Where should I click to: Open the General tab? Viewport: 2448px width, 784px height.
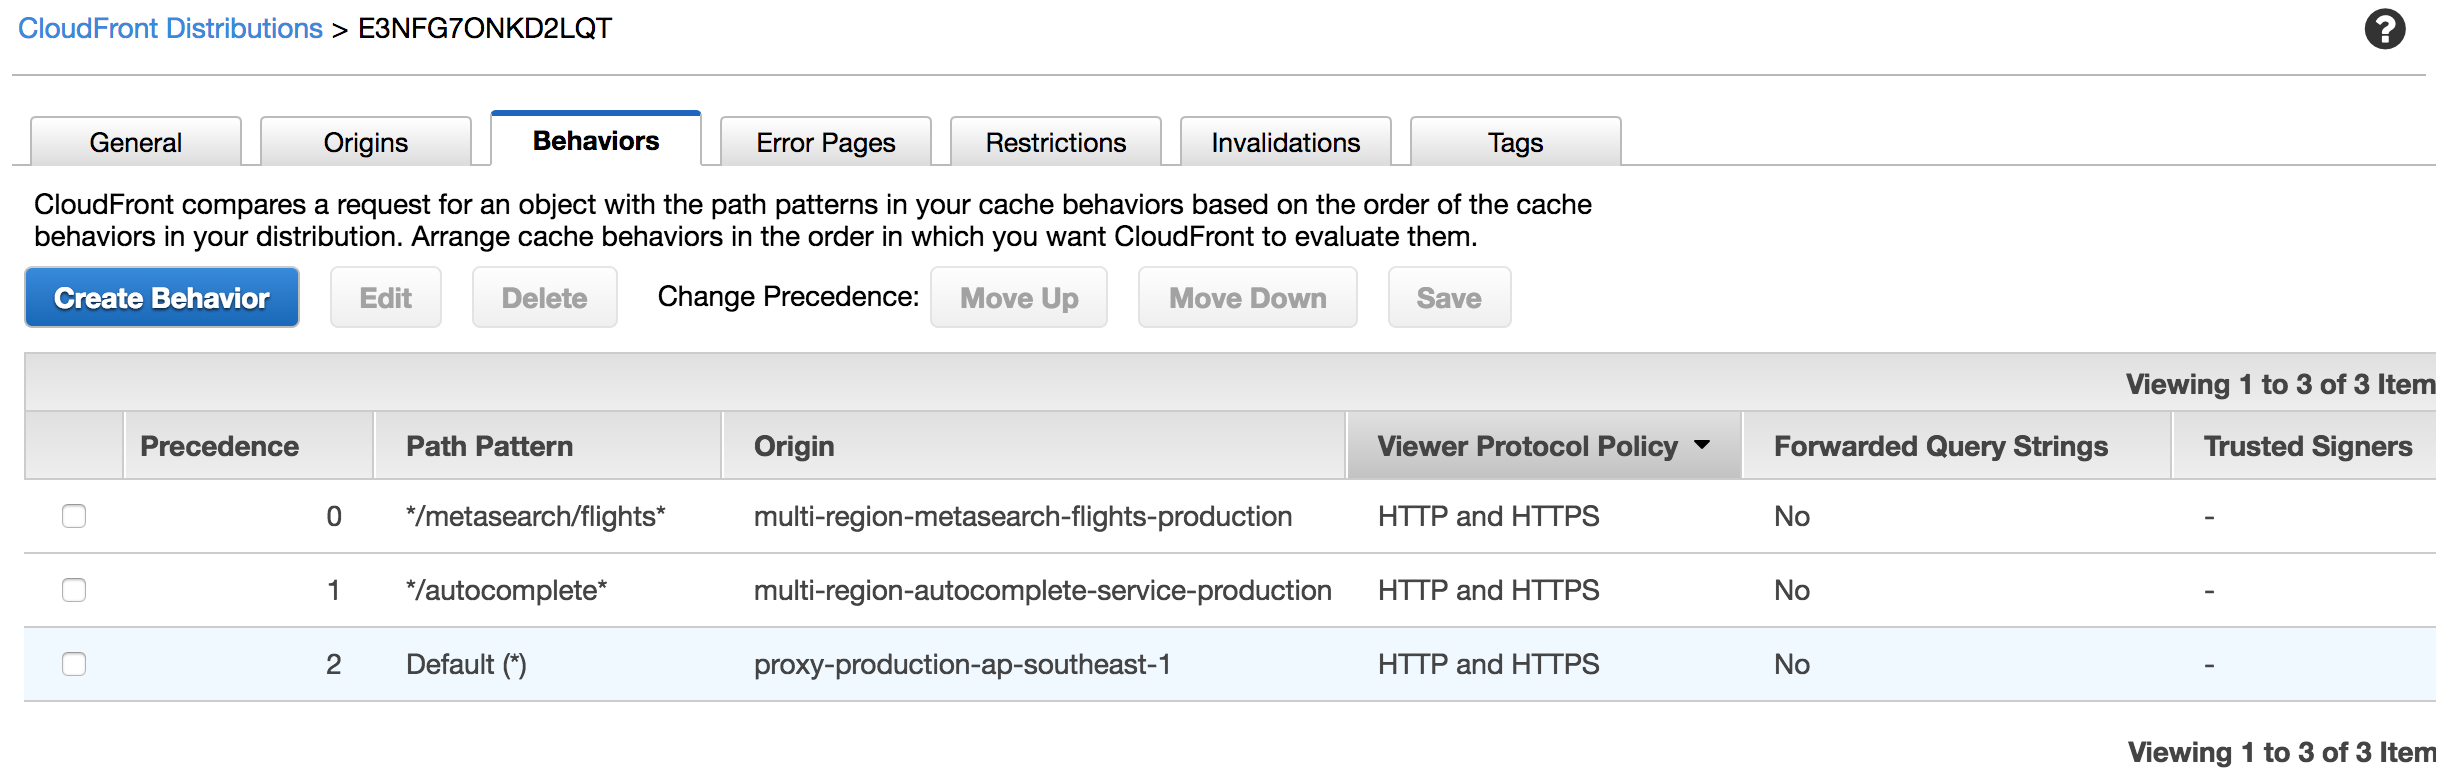point(136,142)
